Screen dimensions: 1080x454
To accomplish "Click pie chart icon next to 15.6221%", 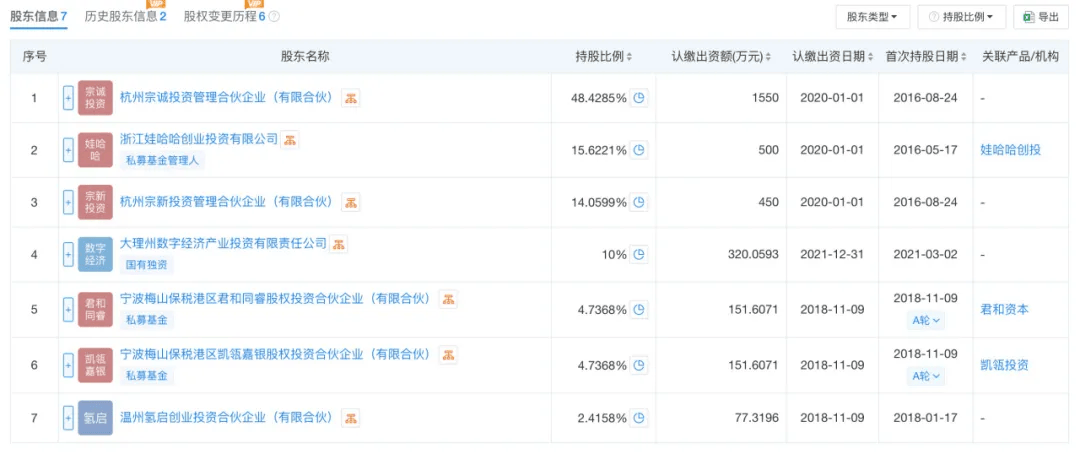I will pos(639,150).
